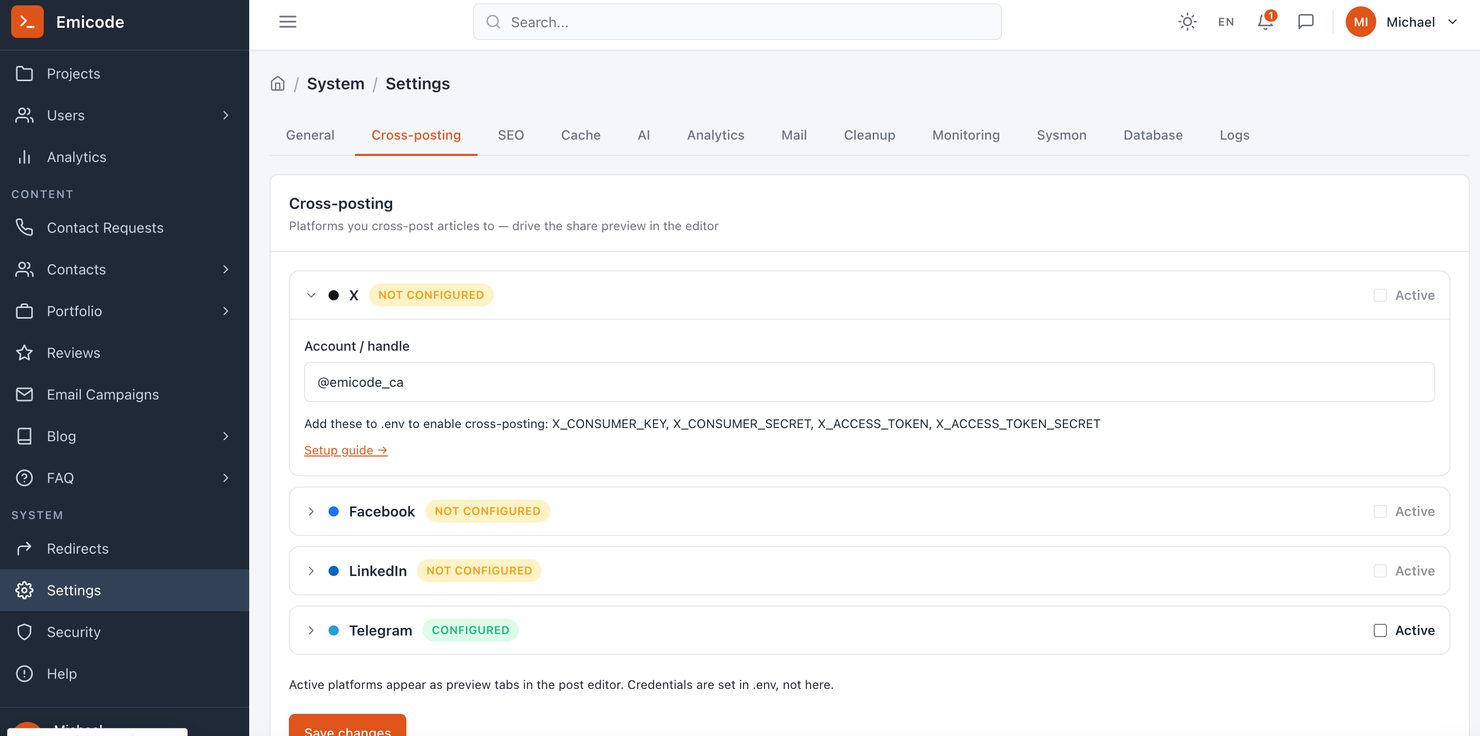Open the Sysmon tab
The image size is (1480, 736).
pyautogui.click(x=1062, y=135)
